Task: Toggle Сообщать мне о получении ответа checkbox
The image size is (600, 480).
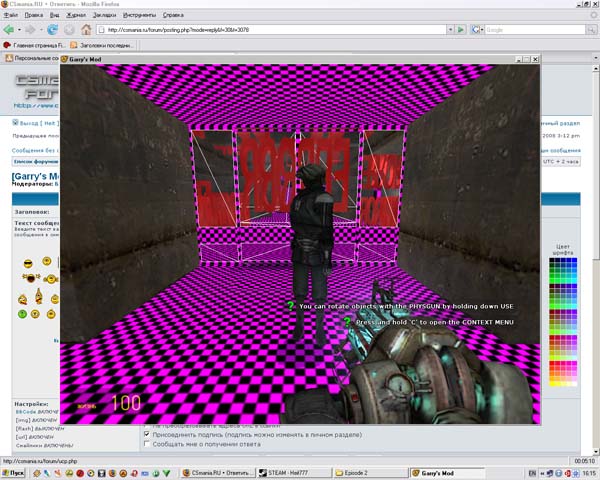Action: point(147,444)
